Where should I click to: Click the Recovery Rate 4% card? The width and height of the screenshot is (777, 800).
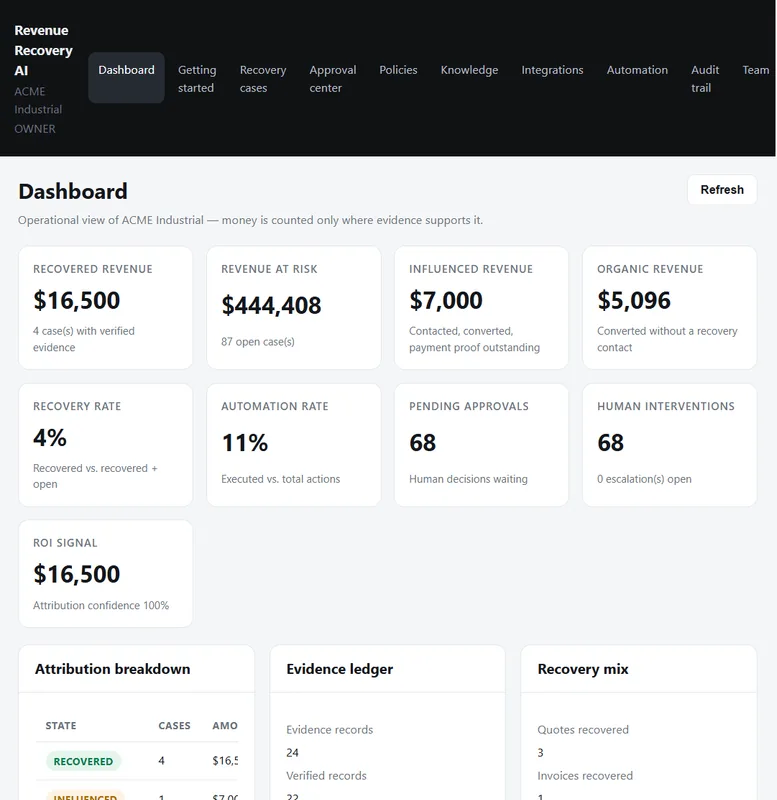[x=106, y=445]
